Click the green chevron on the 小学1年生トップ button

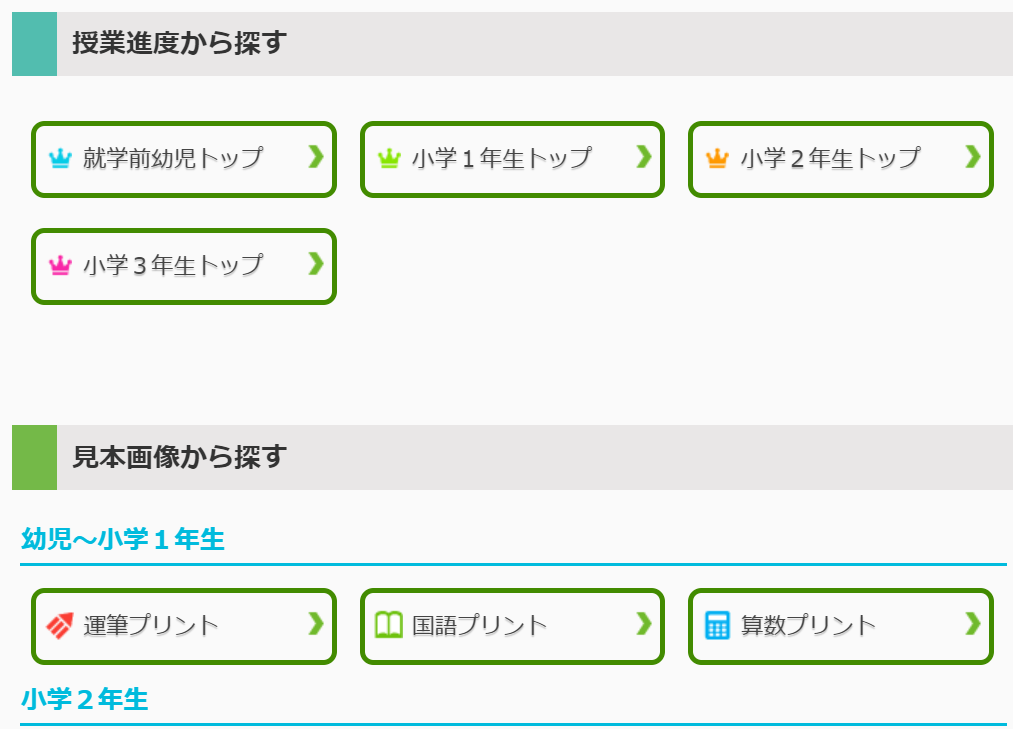point(644,156)
